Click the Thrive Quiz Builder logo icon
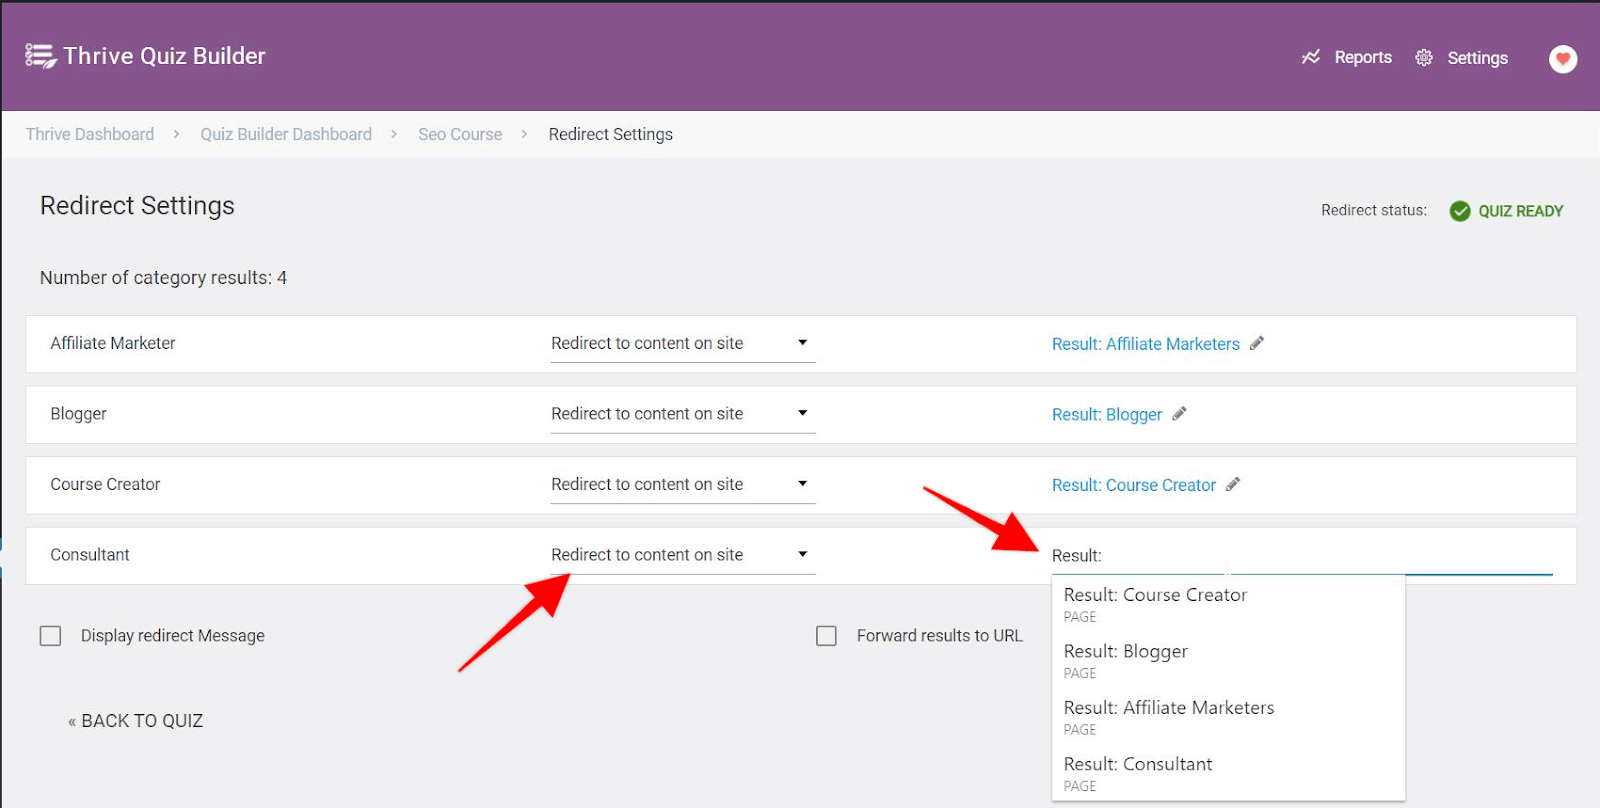 click(40, 56)
